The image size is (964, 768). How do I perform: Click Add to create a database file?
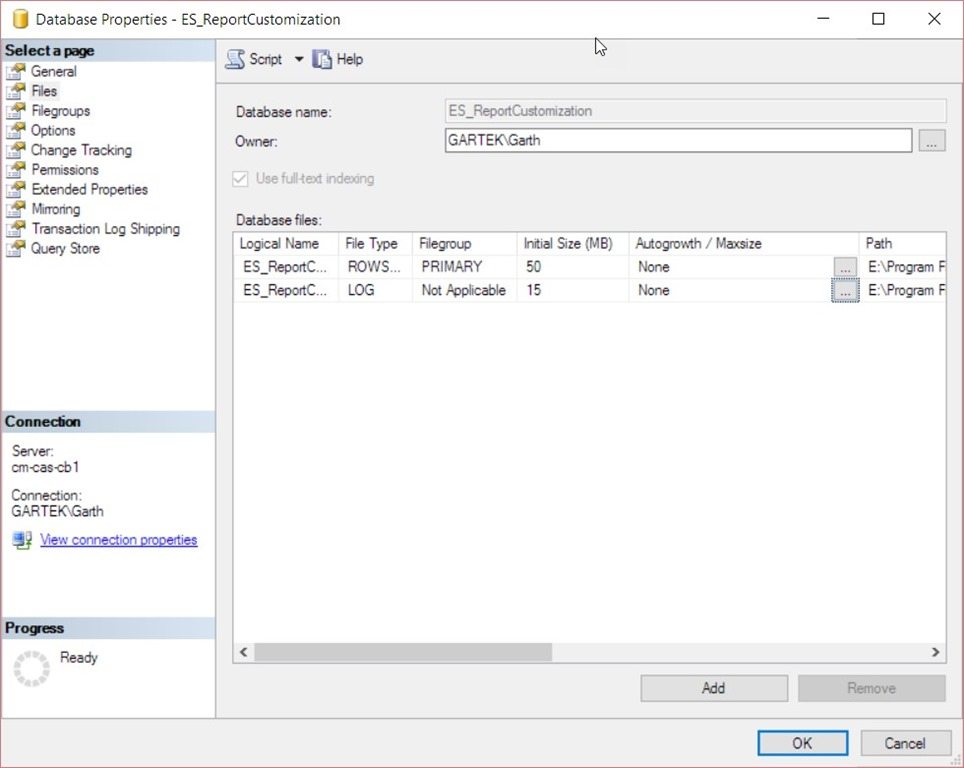tap(713, 688)
